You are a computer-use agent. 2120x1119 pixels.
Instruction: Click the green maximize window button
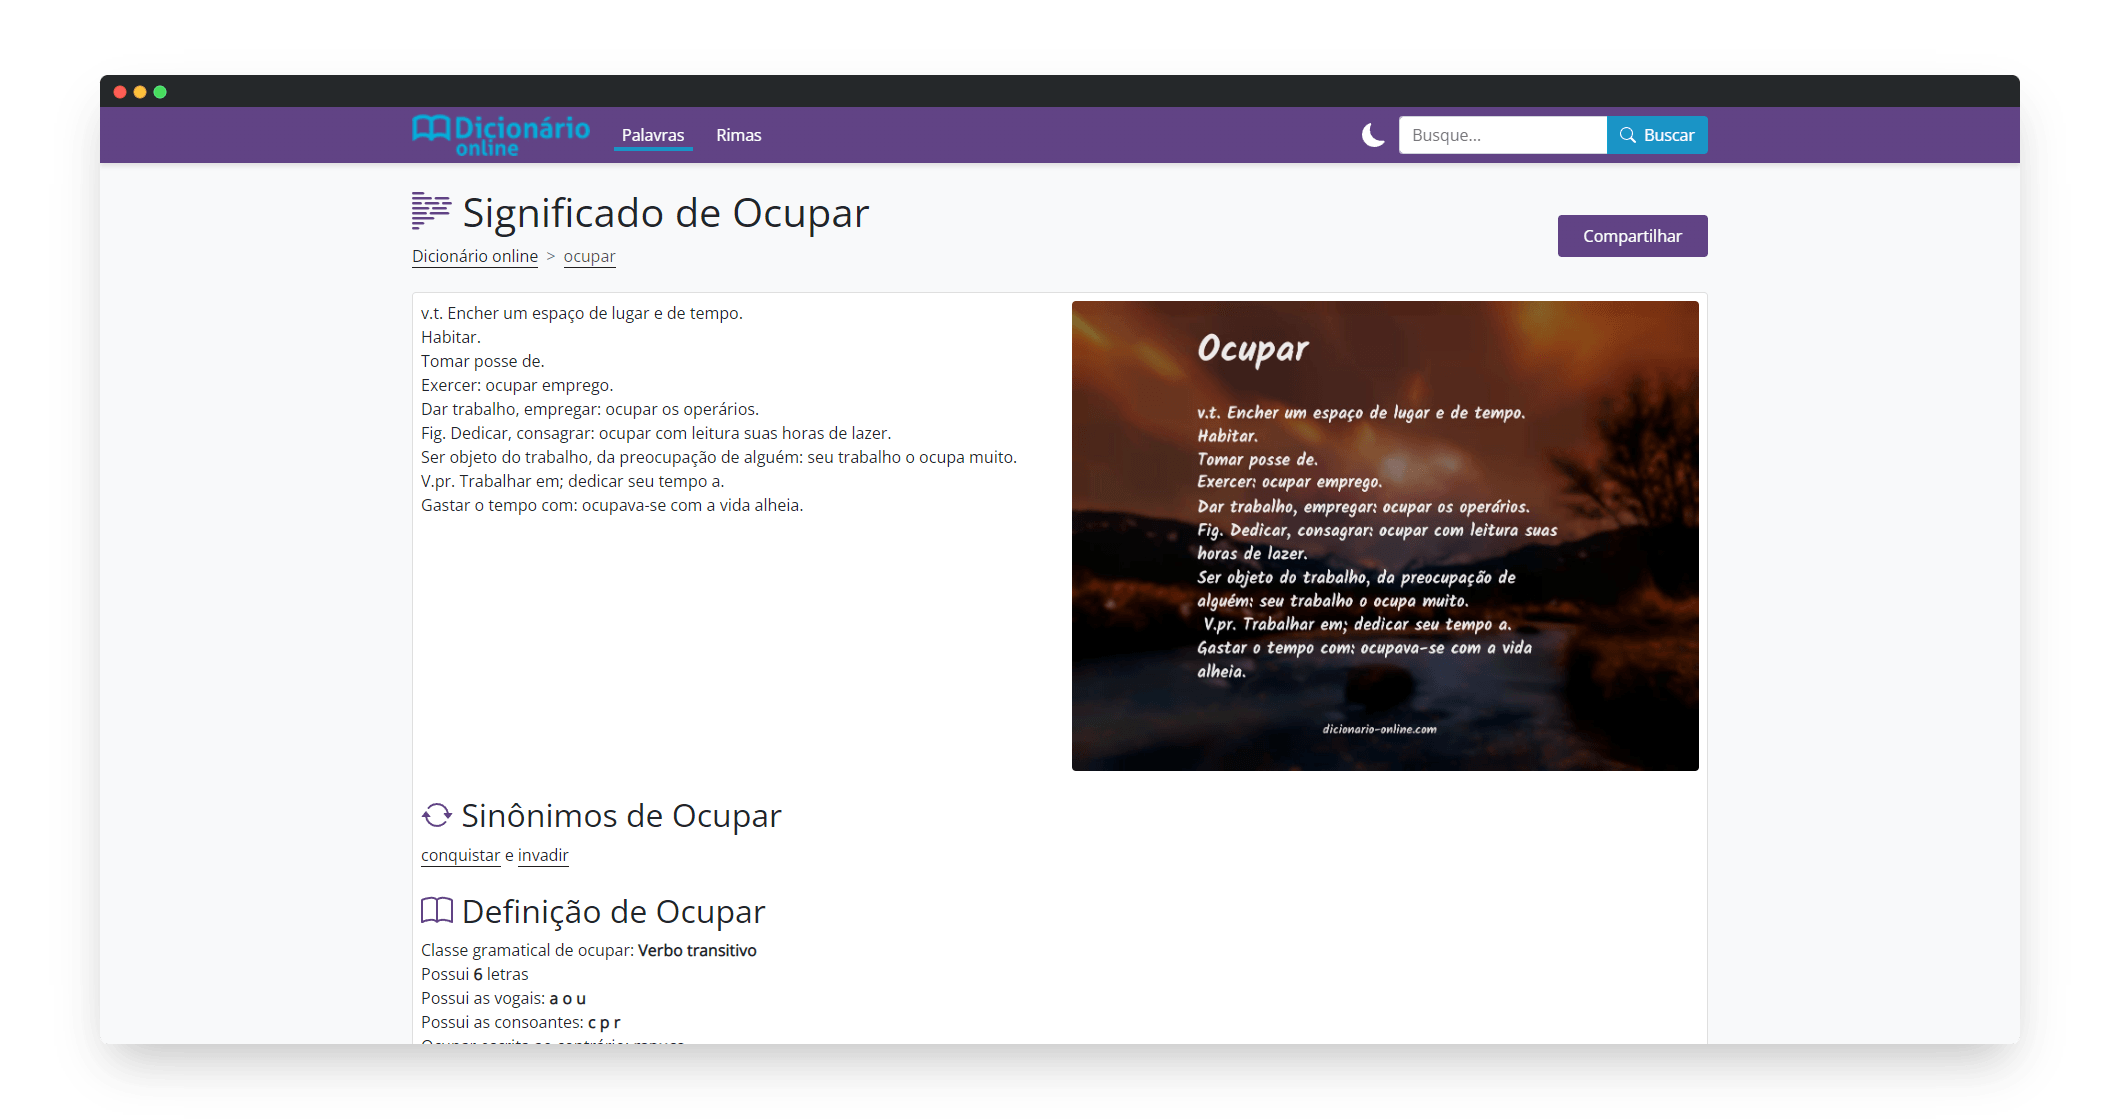(160, 92)
